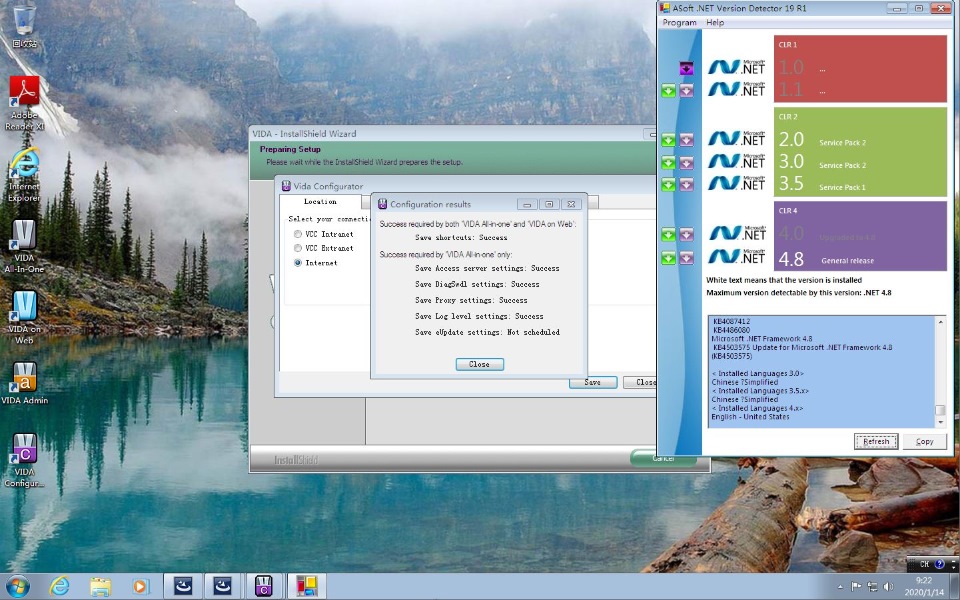Viewport: 960px width, 600px height.
Task: Click the 'General release' label next to 4.8
Action: pos(847,261)
